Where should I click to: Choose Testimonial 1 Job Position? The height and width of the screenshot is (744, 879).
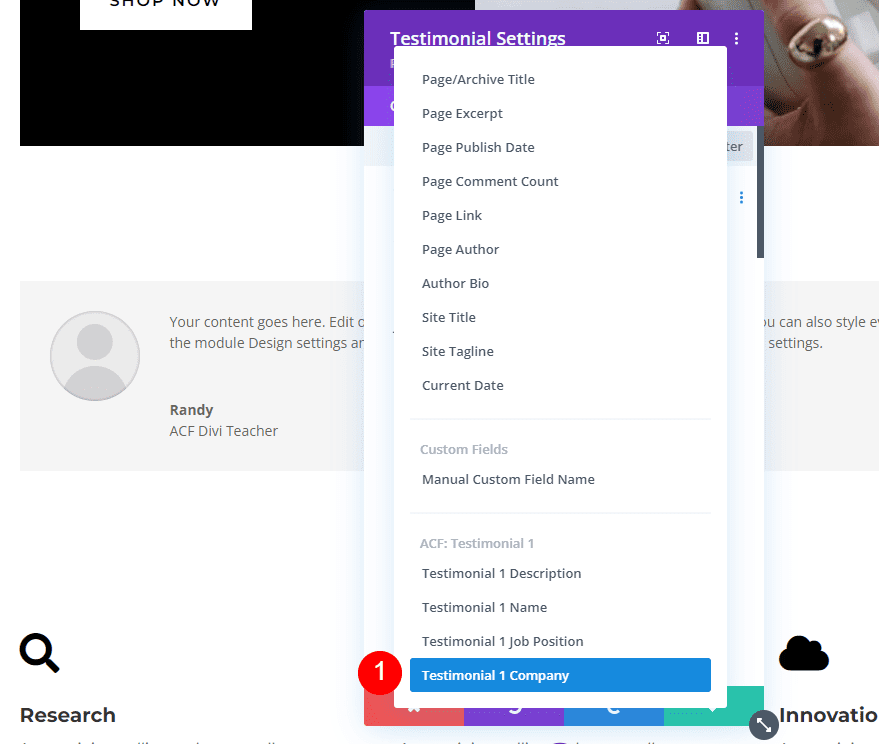coord(502,641)
